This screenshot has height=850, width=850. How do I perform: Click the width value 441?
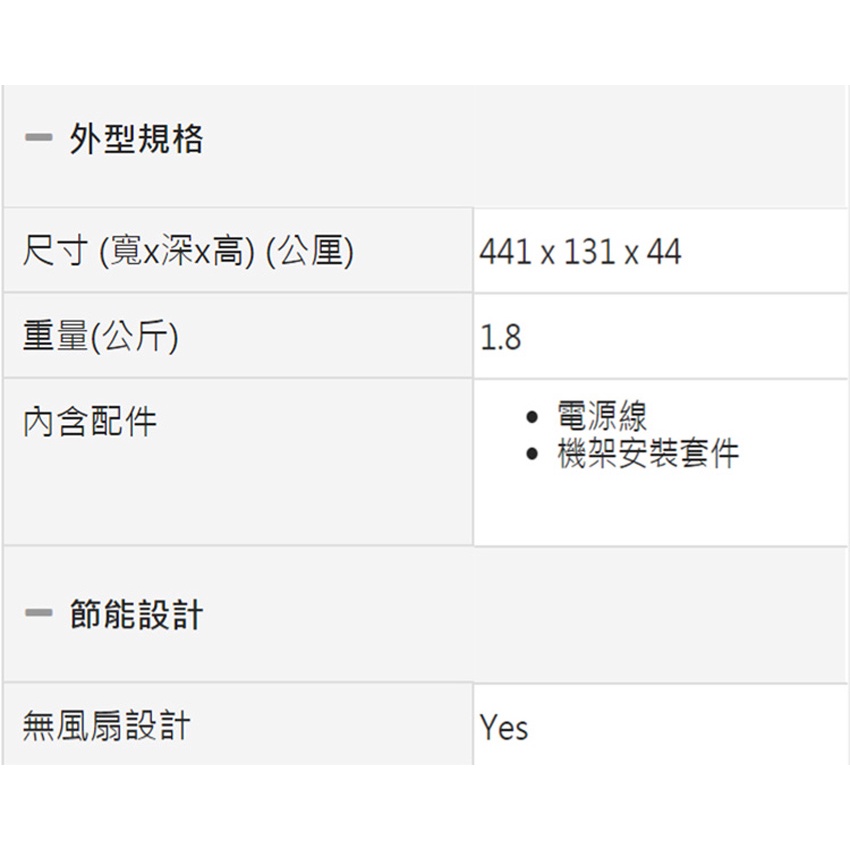pos(506,252)
